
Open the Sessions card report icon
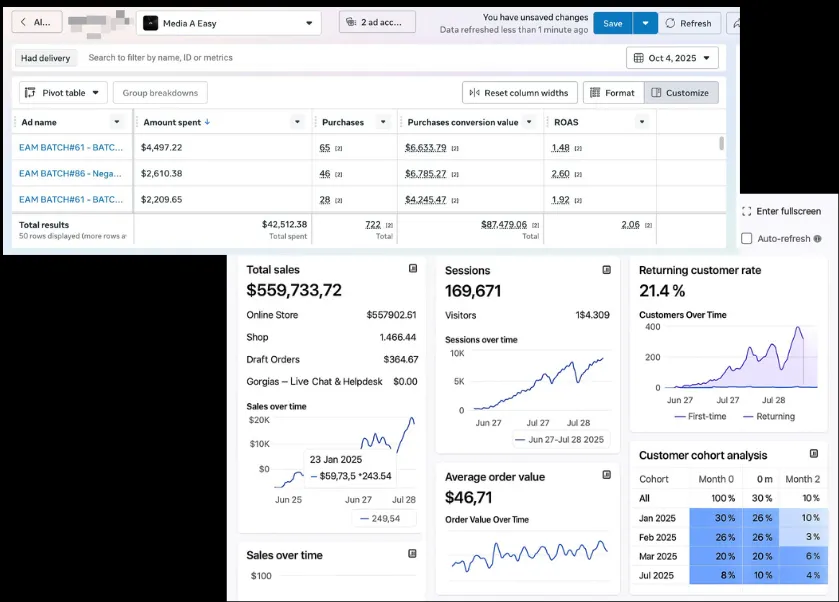pyautogui.click(x=606, y=270)
